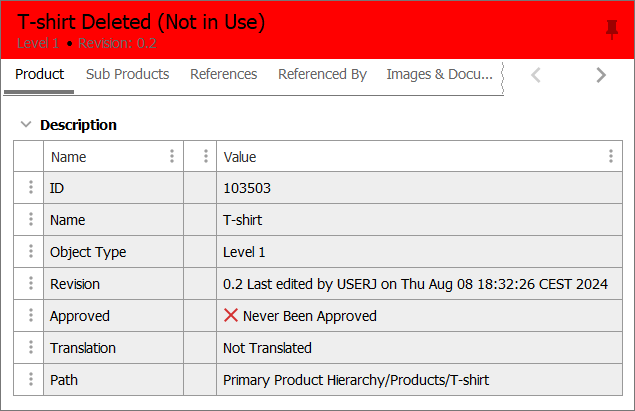Open the Images & Documents tab

point(439,74)
